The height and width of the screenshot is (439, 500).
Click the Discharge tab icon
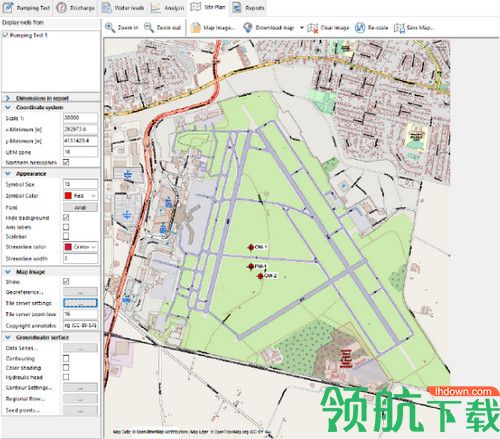61,7
